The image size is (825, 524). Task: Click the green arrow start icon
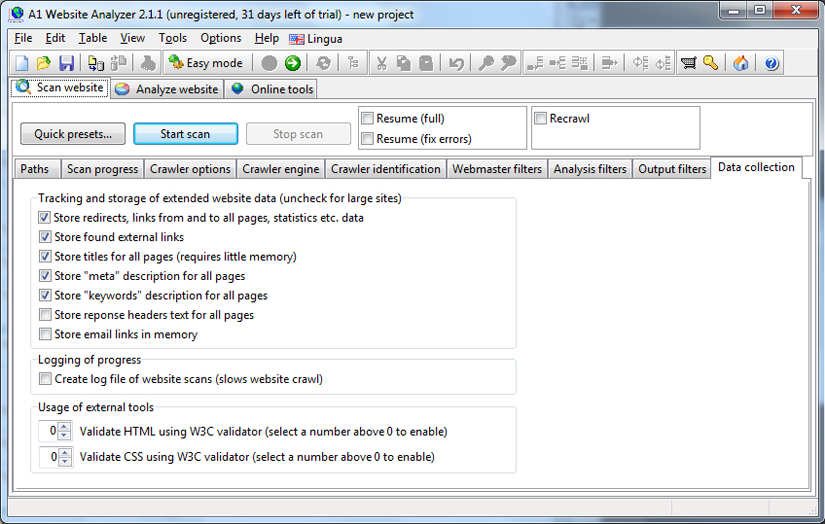point(293,63)
